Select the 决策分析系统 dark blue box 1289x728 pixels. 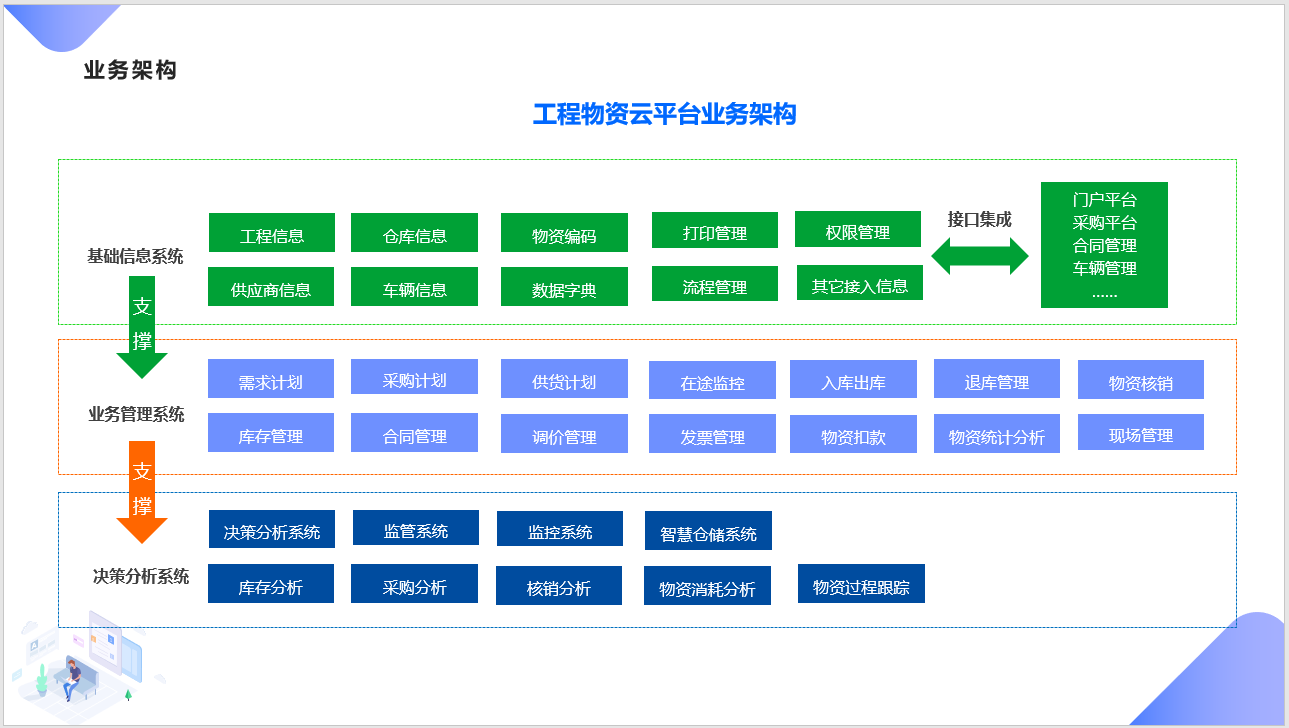pos(272,529)
